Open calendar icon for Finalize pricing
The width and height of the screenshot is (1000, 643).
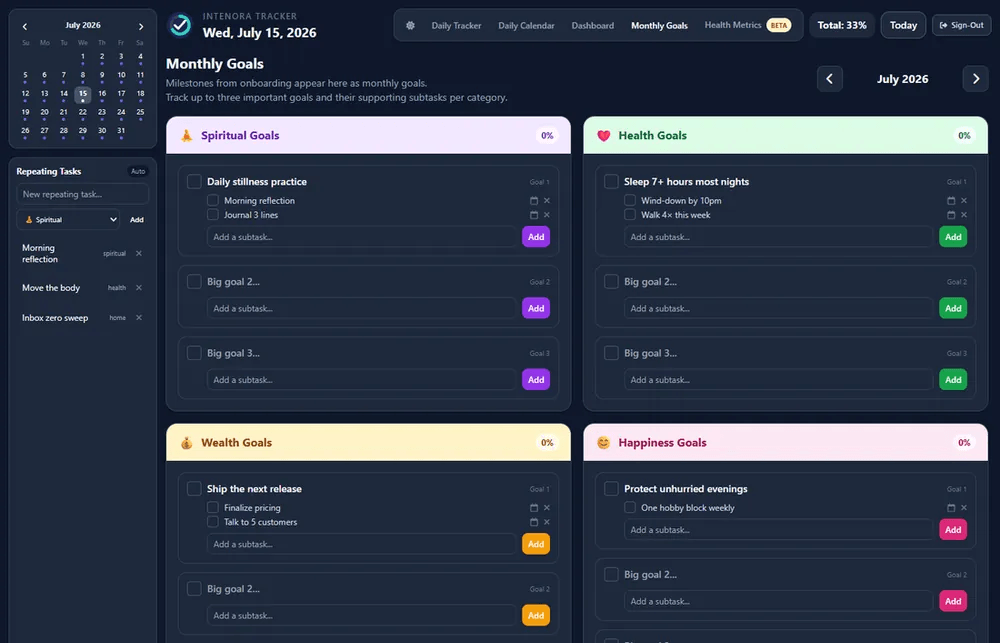point(534,508)
